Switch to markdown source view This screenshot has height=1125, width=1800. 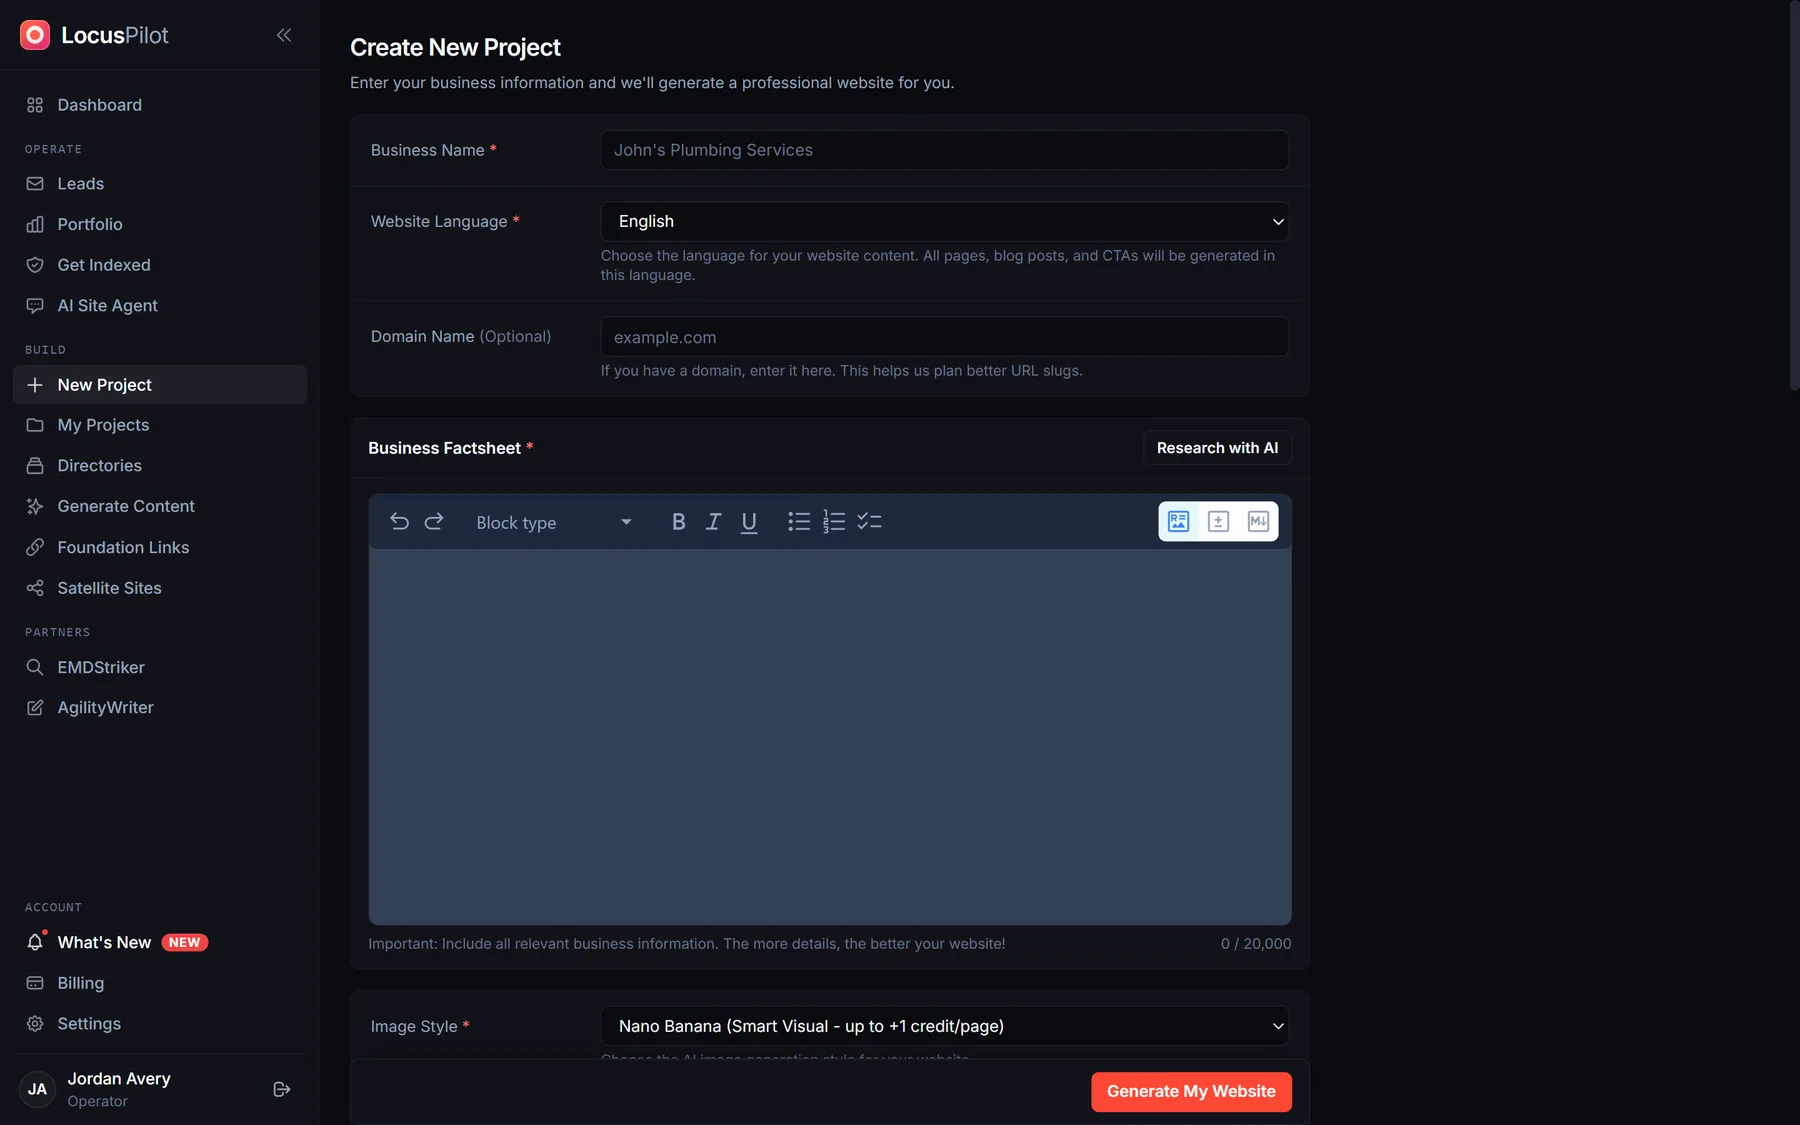[1258, 522]
